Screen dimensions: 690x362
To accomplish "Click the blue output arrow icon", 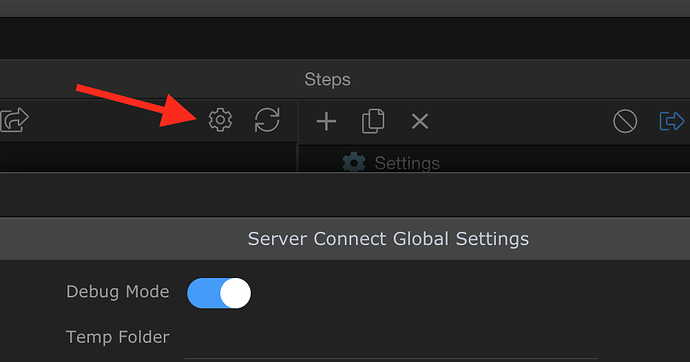I will tap(672, 121).
